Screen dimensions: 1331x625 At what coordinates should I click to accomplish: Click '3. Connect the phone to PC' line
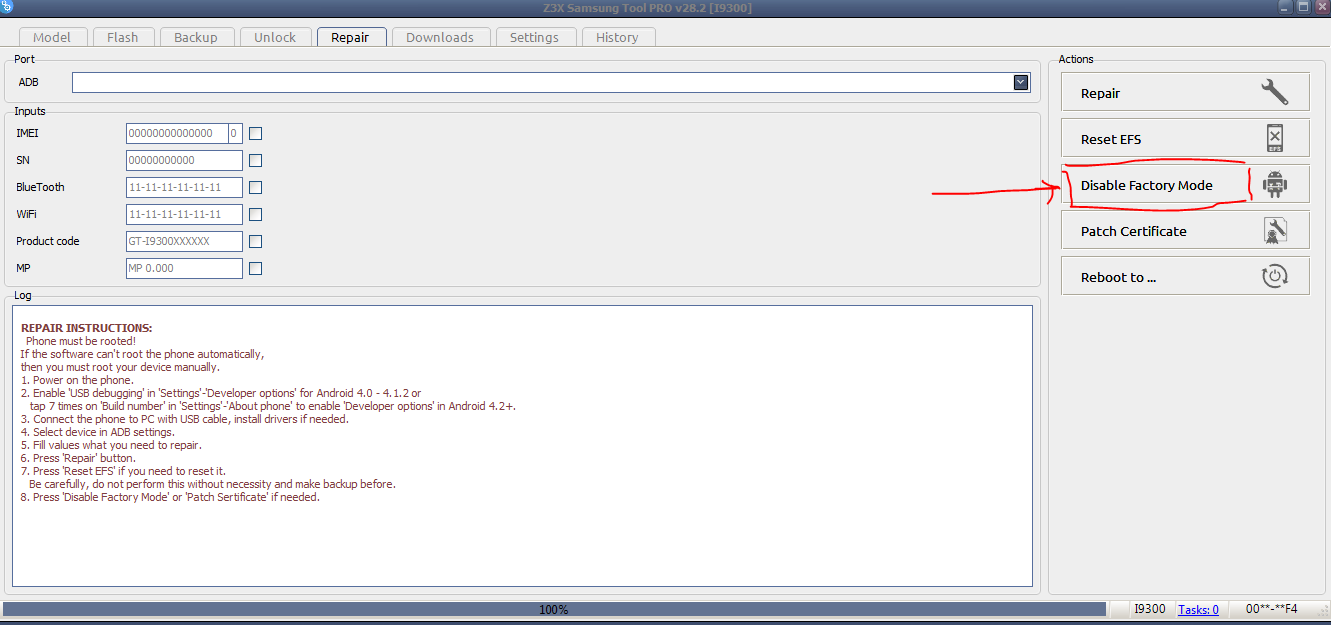coord(185,419)
